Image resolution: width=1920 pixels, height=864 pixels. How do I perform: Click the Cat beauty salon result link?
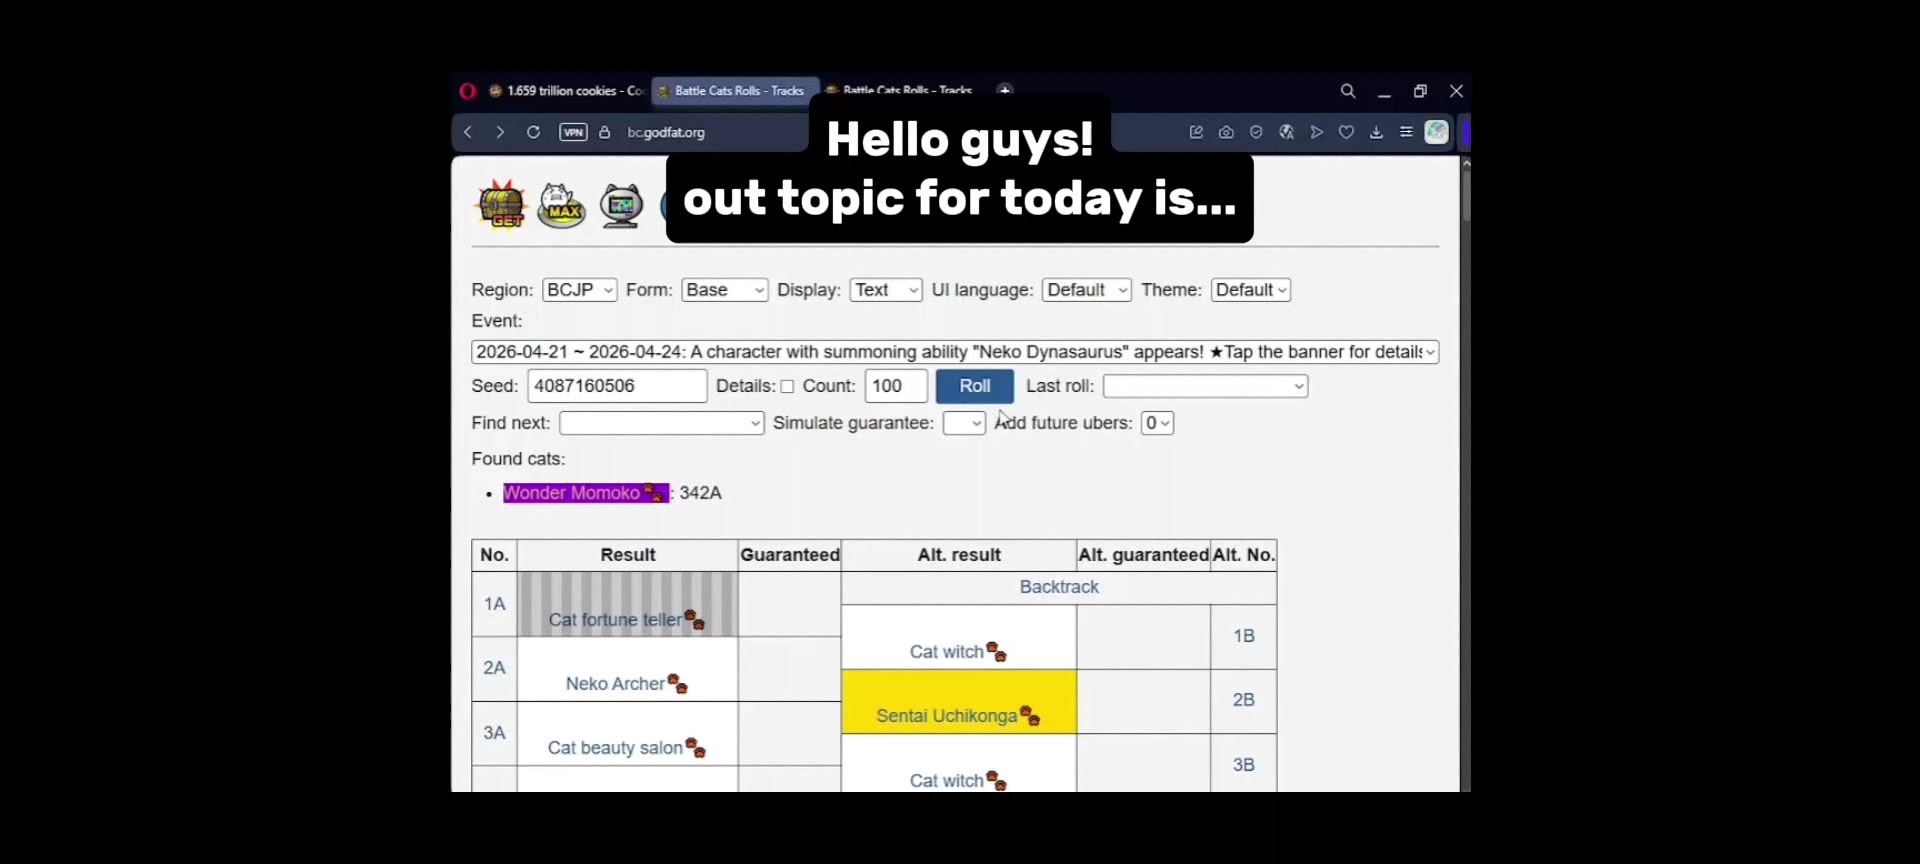point(615,748)
